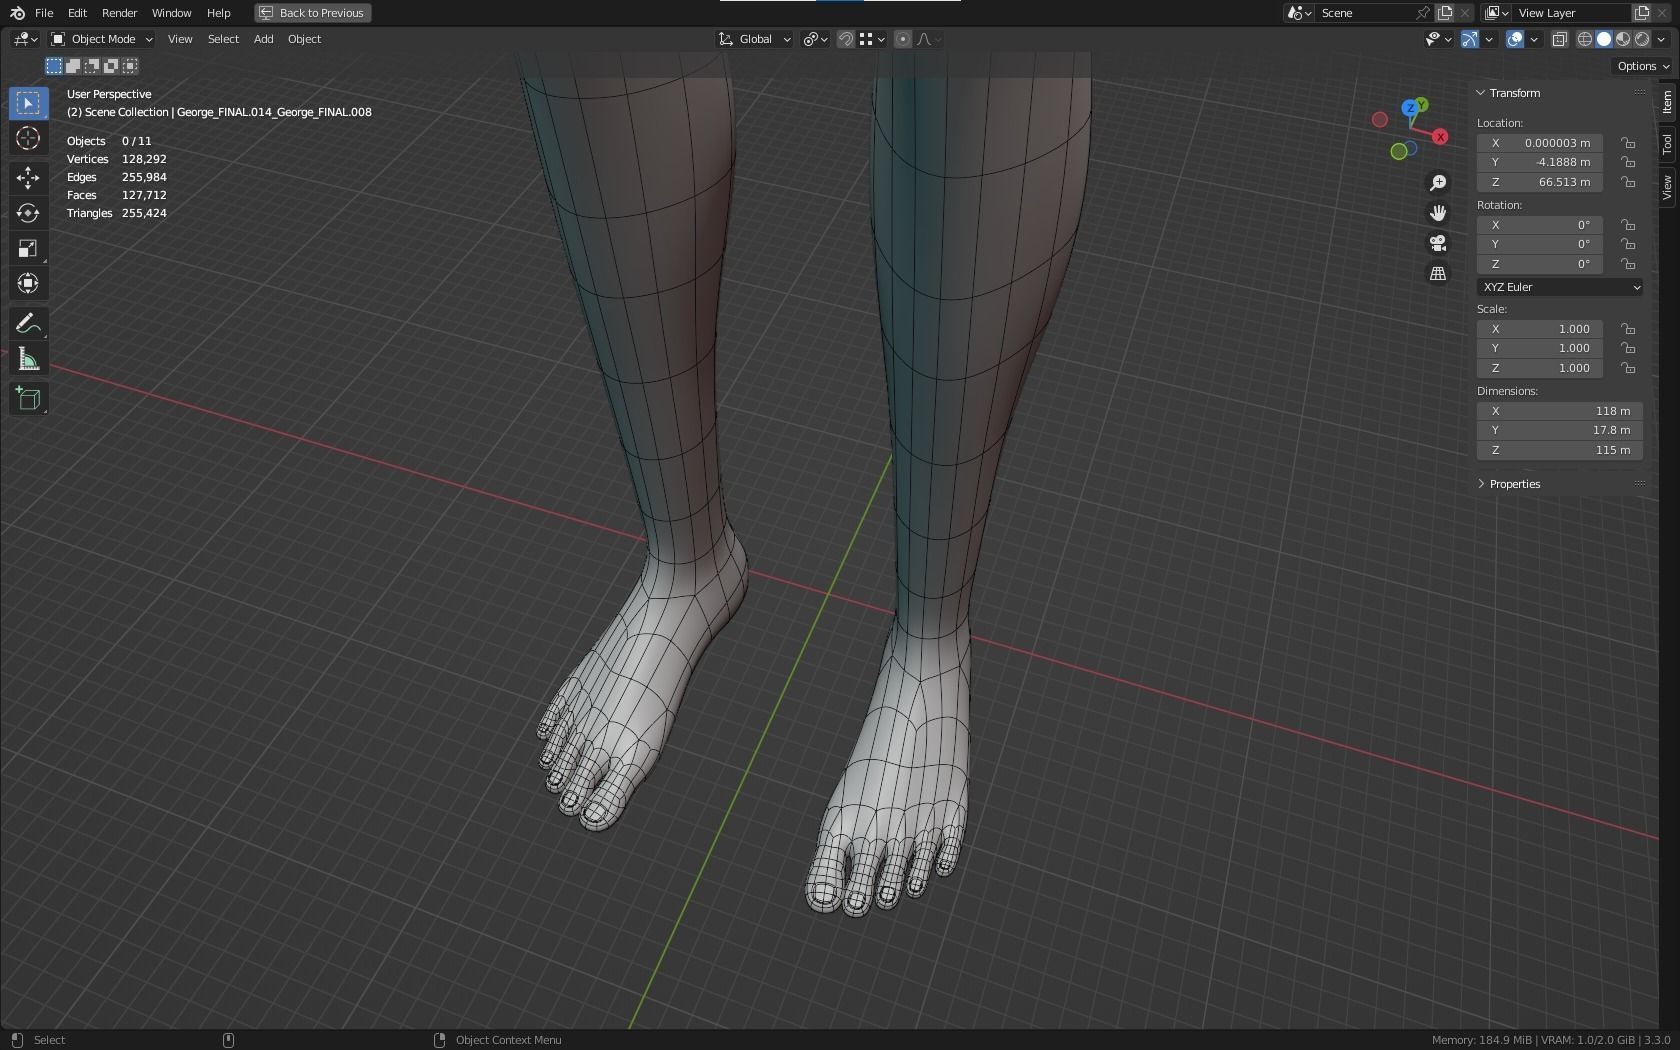Open the viewport Object menu
The width and height of the screenshot is (1680, 1050).
coord(304,39)
